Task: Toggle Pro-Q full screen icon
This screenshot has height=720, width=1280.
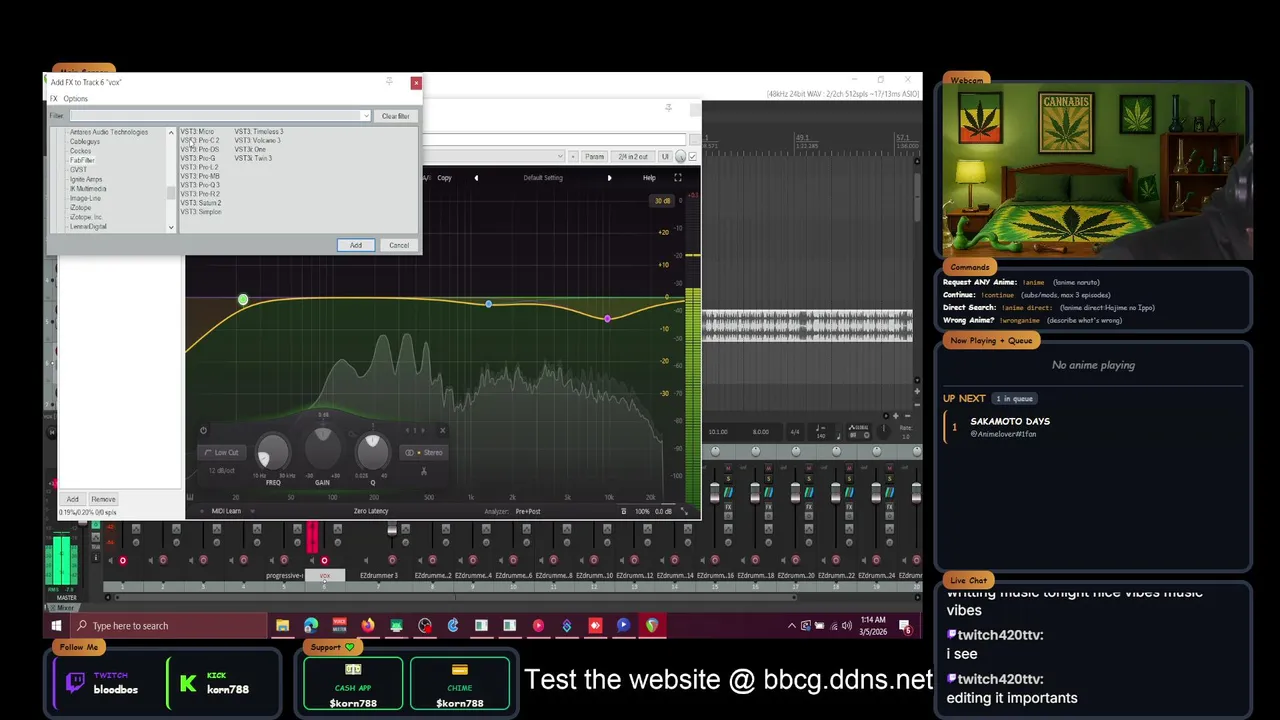Action: [678, 178]
